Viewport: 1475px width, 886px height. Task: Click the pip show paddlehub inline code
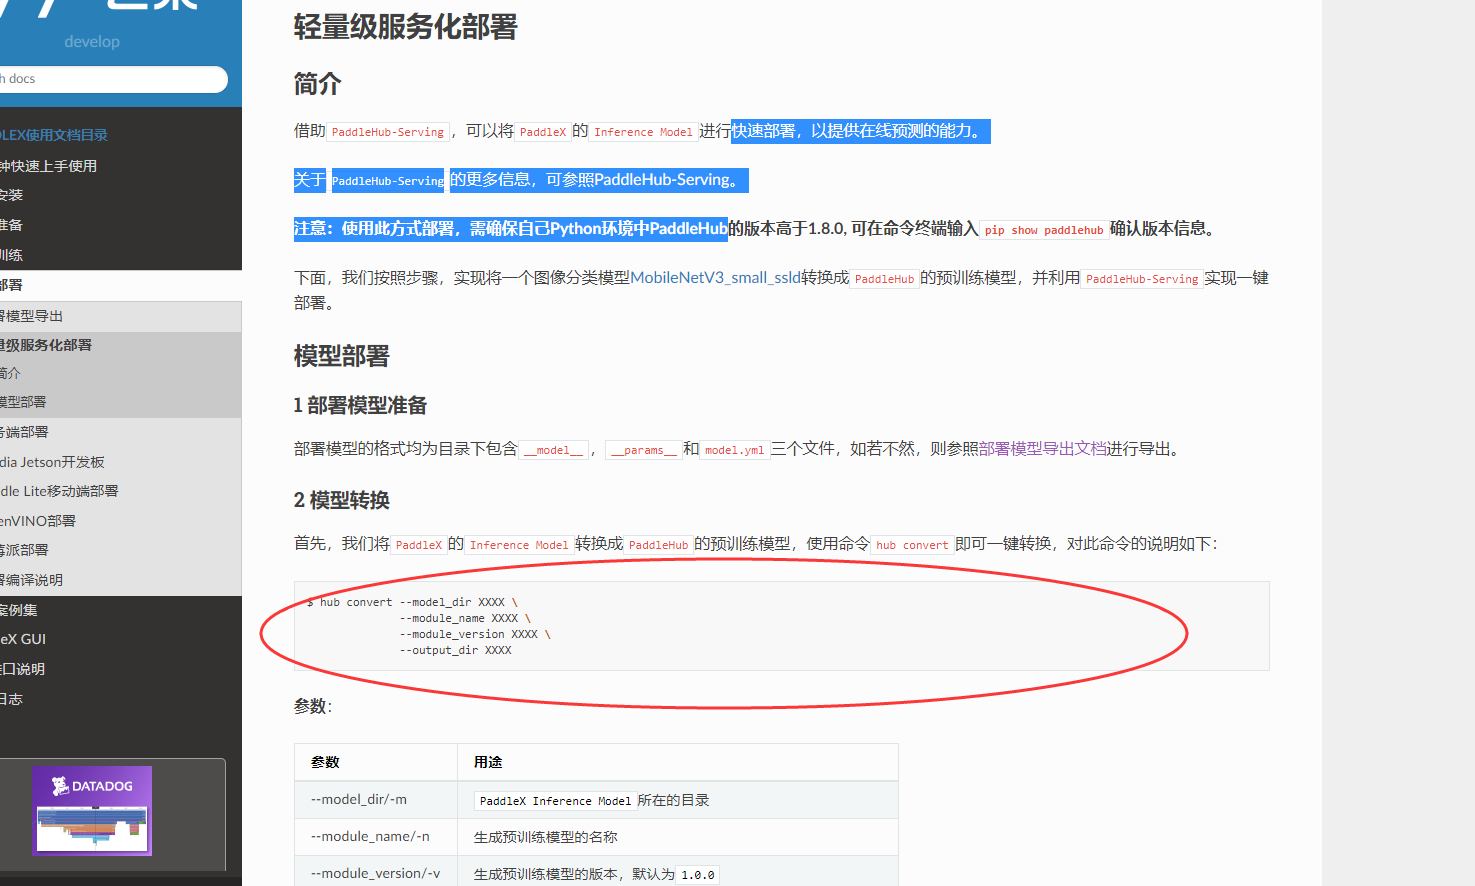1044,230
